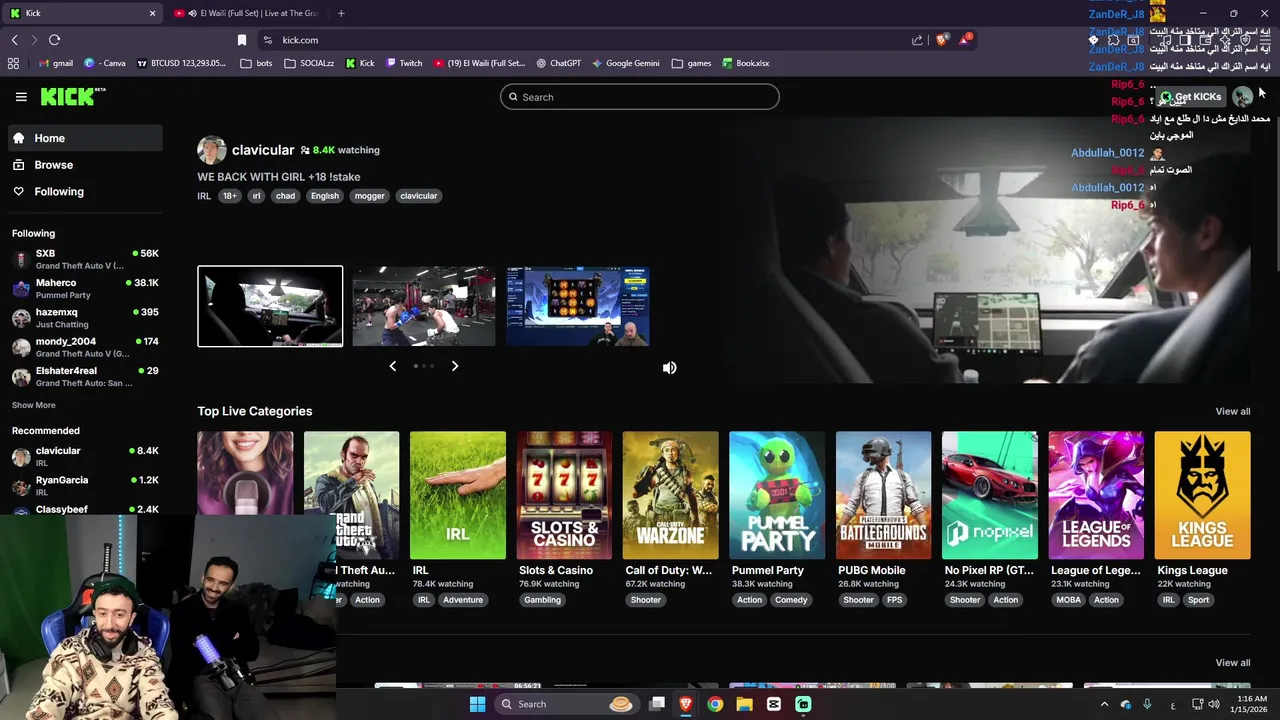Image resolution: width=1280 pixels, height=720 pixels.
Task: Open the user profile avatar menu
Action: 1242,97
